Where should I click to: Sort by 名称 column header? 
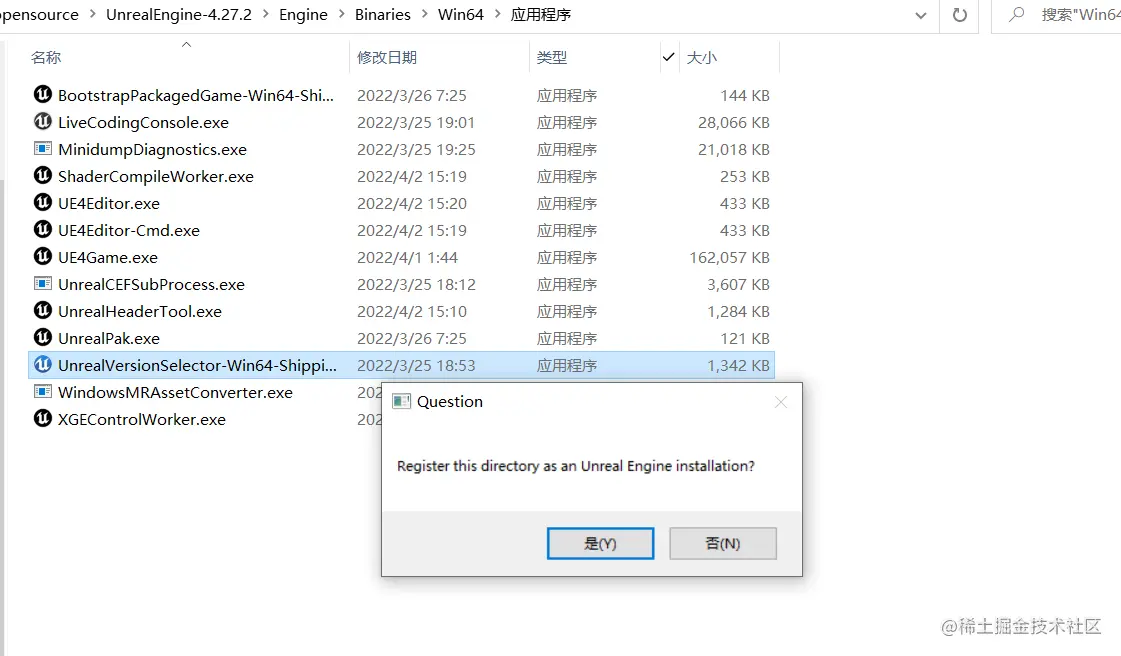[46, 57]
